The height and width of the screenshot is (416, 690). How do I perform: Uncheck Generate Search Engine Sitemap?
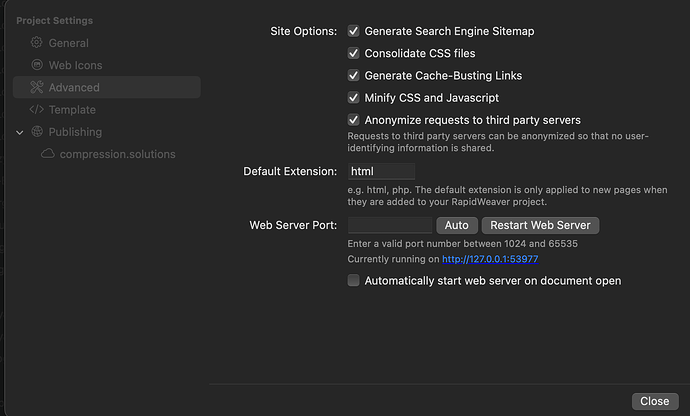coord(354,31)
